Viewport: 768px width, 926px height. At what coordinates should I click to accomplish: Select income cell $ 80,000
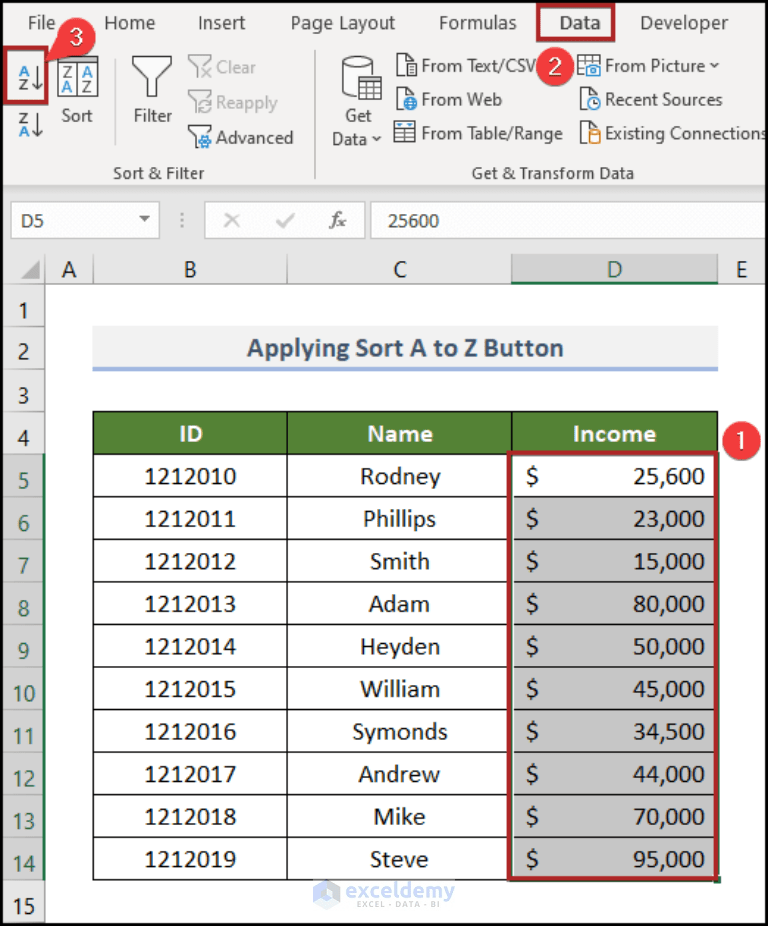click(x=614, y=604)
